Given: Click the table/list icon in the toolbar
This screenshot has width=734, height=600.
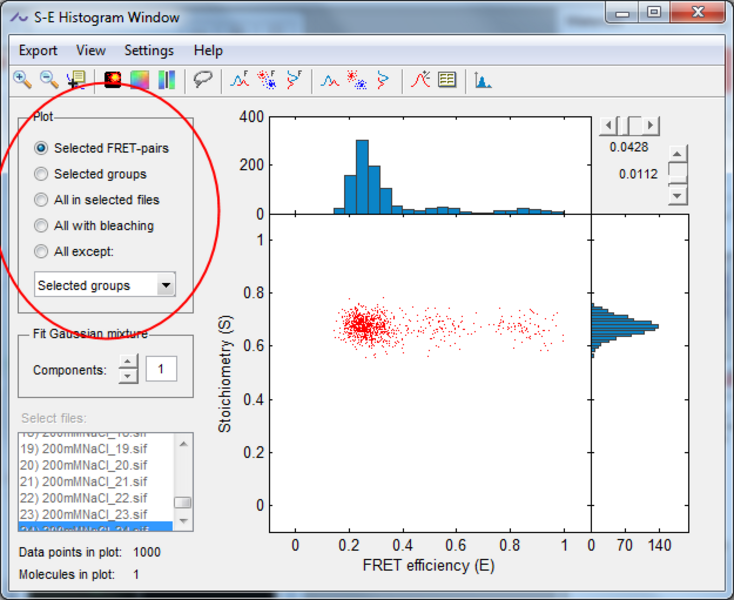Looking at the screenshot, I should (x=447, y=80).
